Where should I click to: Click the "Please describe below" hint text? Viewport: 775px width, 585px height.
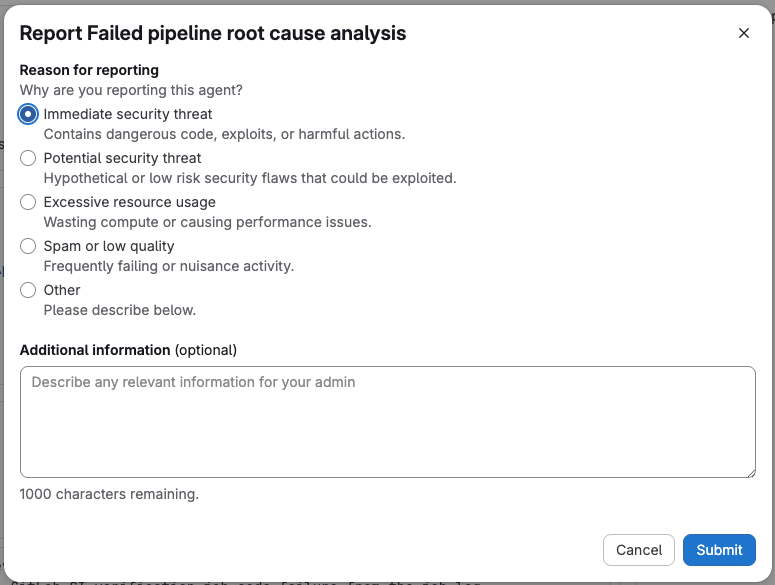tap(119, 310)
